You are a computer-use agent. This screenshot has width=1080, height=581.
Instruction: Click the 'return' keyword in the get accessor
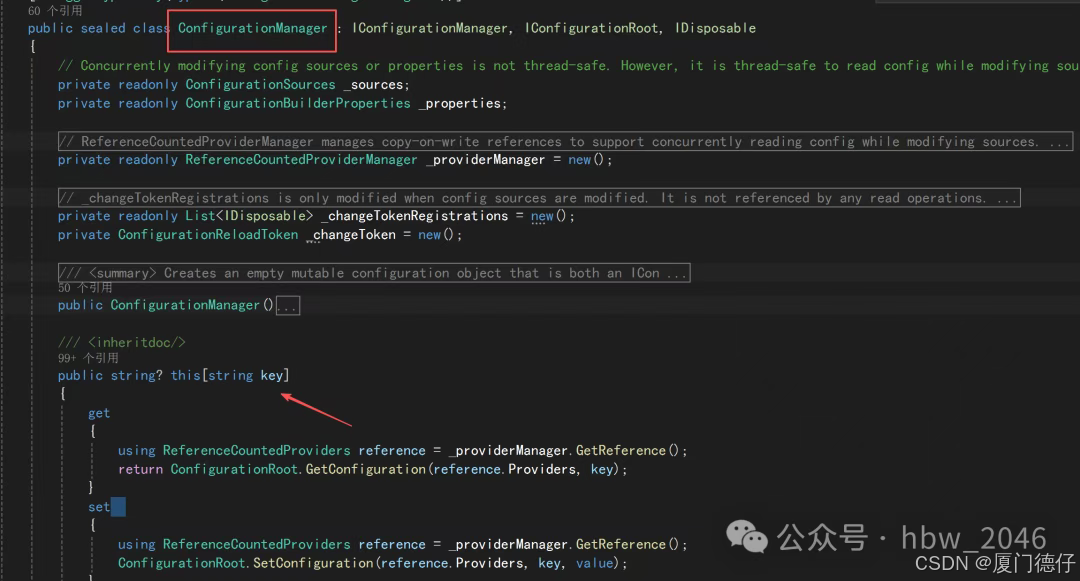pos(140,469)
